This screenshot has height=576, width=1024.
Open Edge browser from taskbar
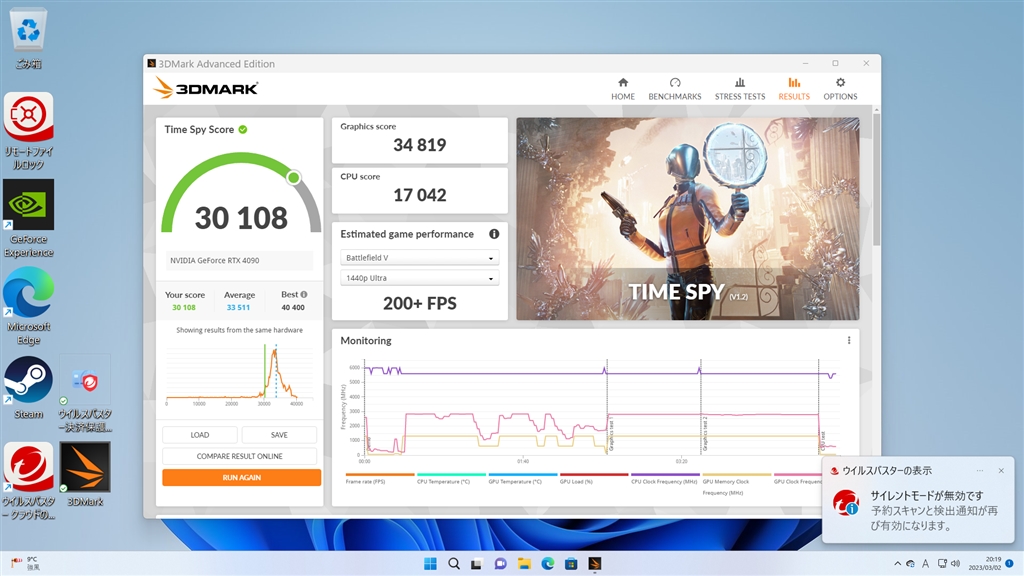point(547,564)
